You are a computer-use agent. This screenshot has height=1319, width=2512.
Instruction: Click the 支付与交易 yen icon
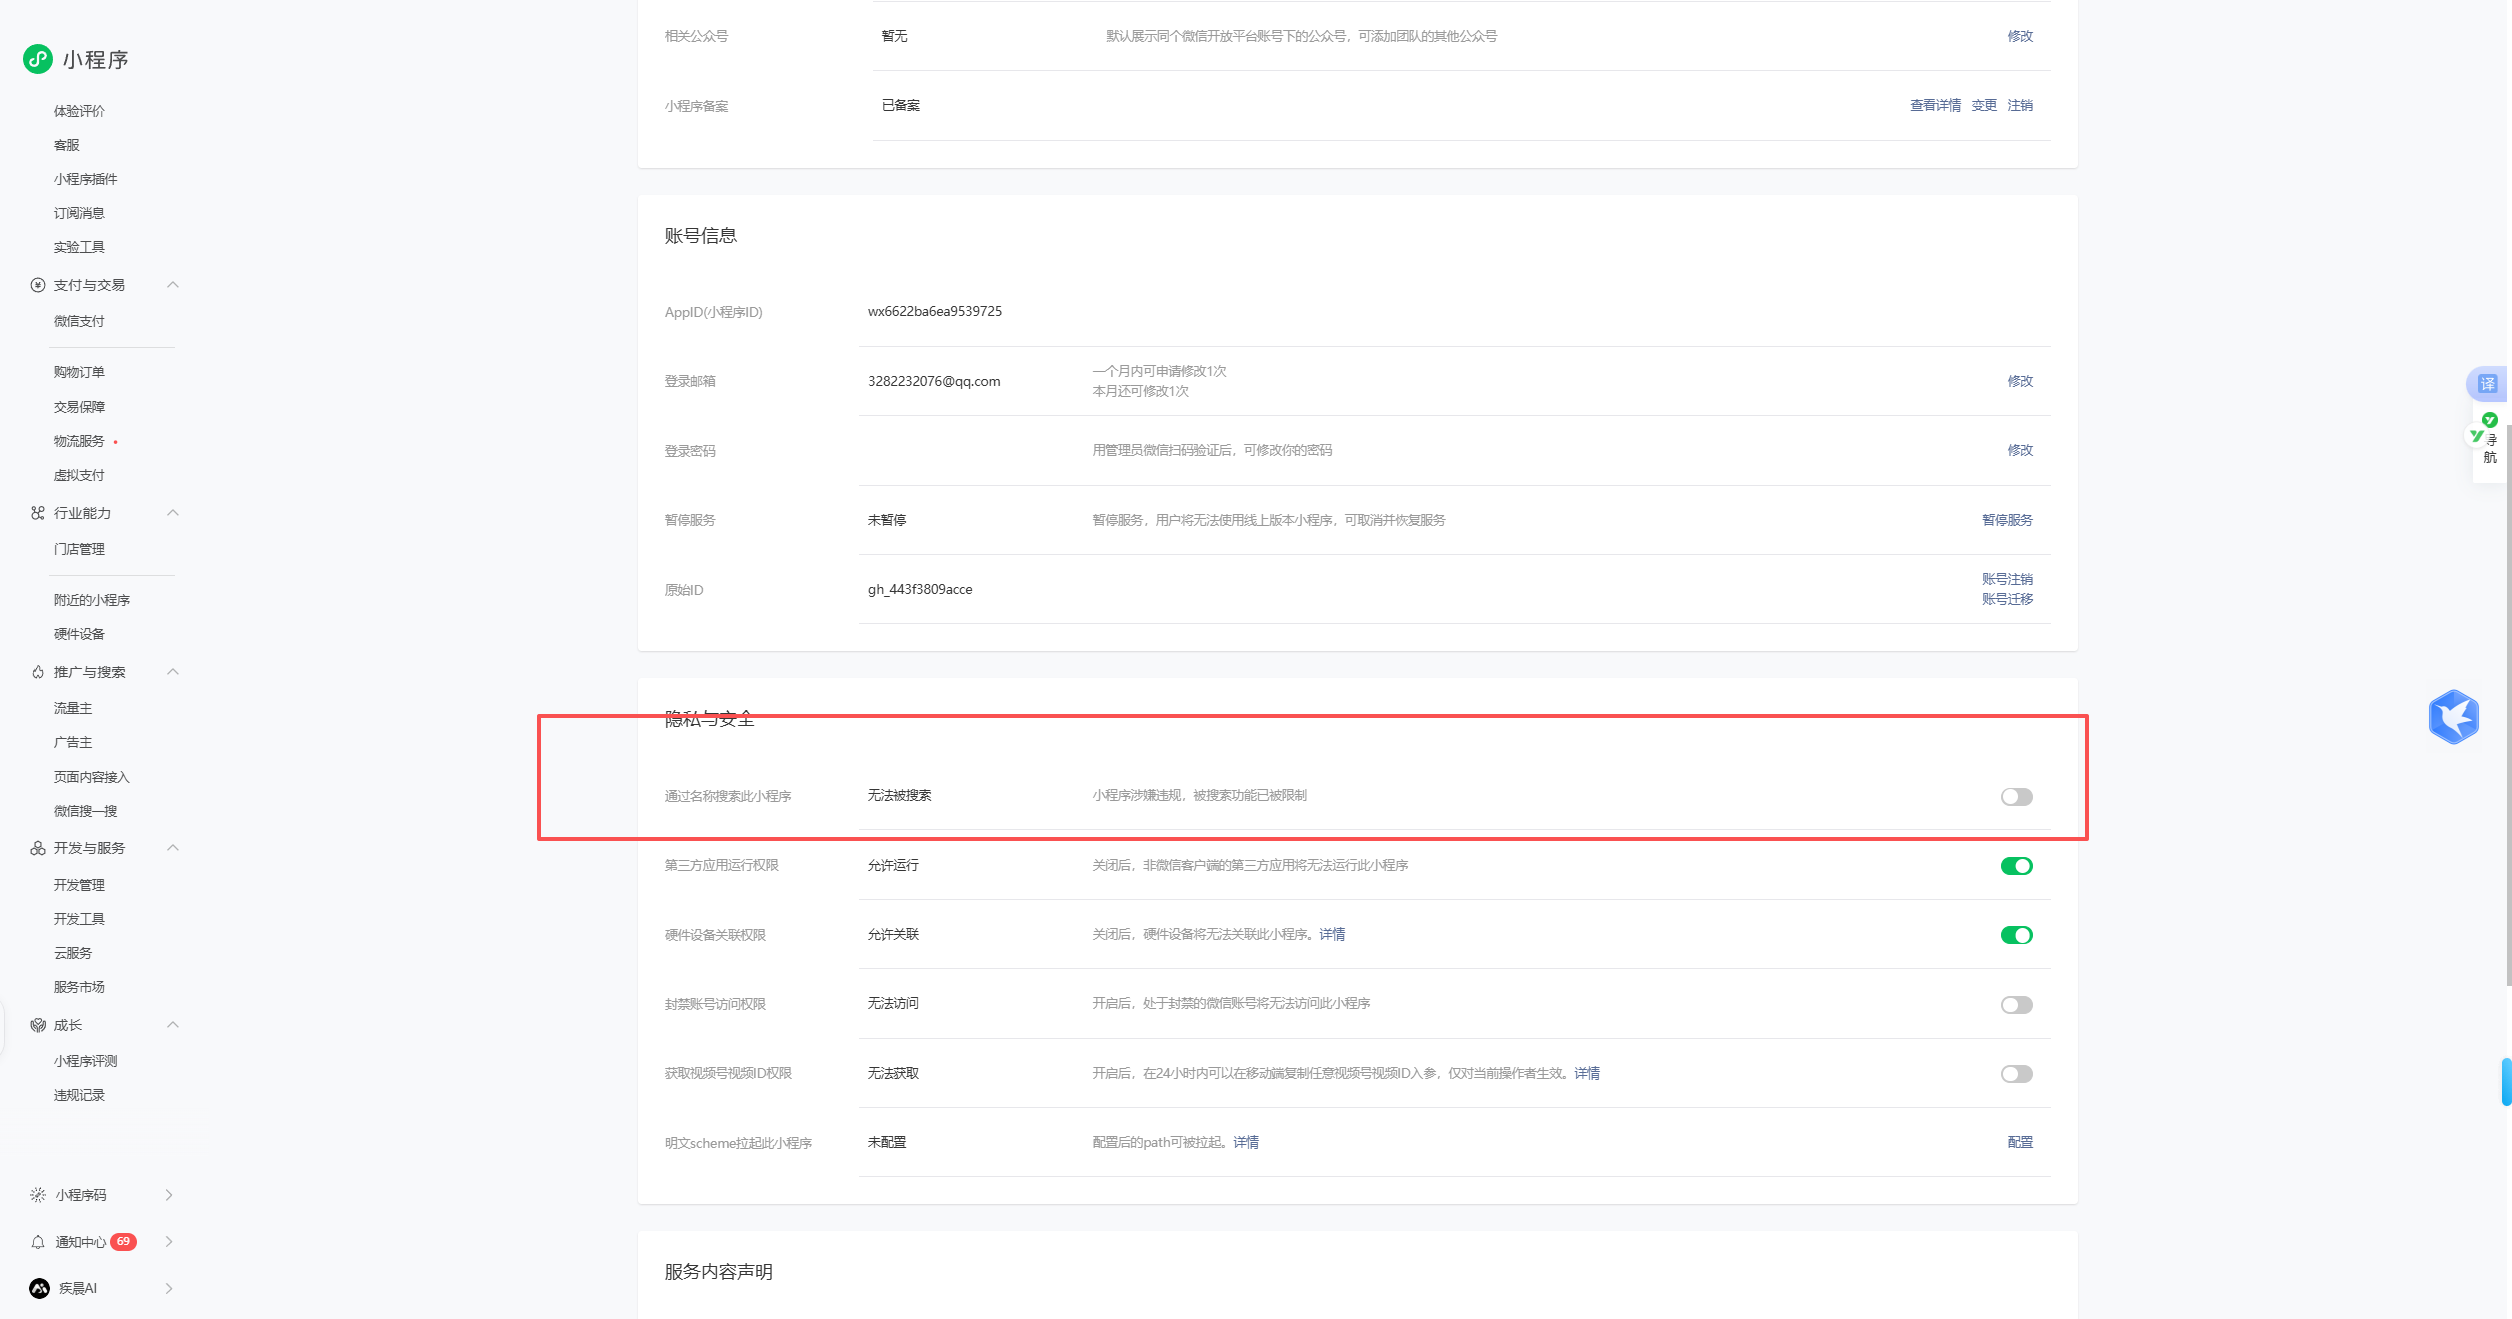pos(38,285)
